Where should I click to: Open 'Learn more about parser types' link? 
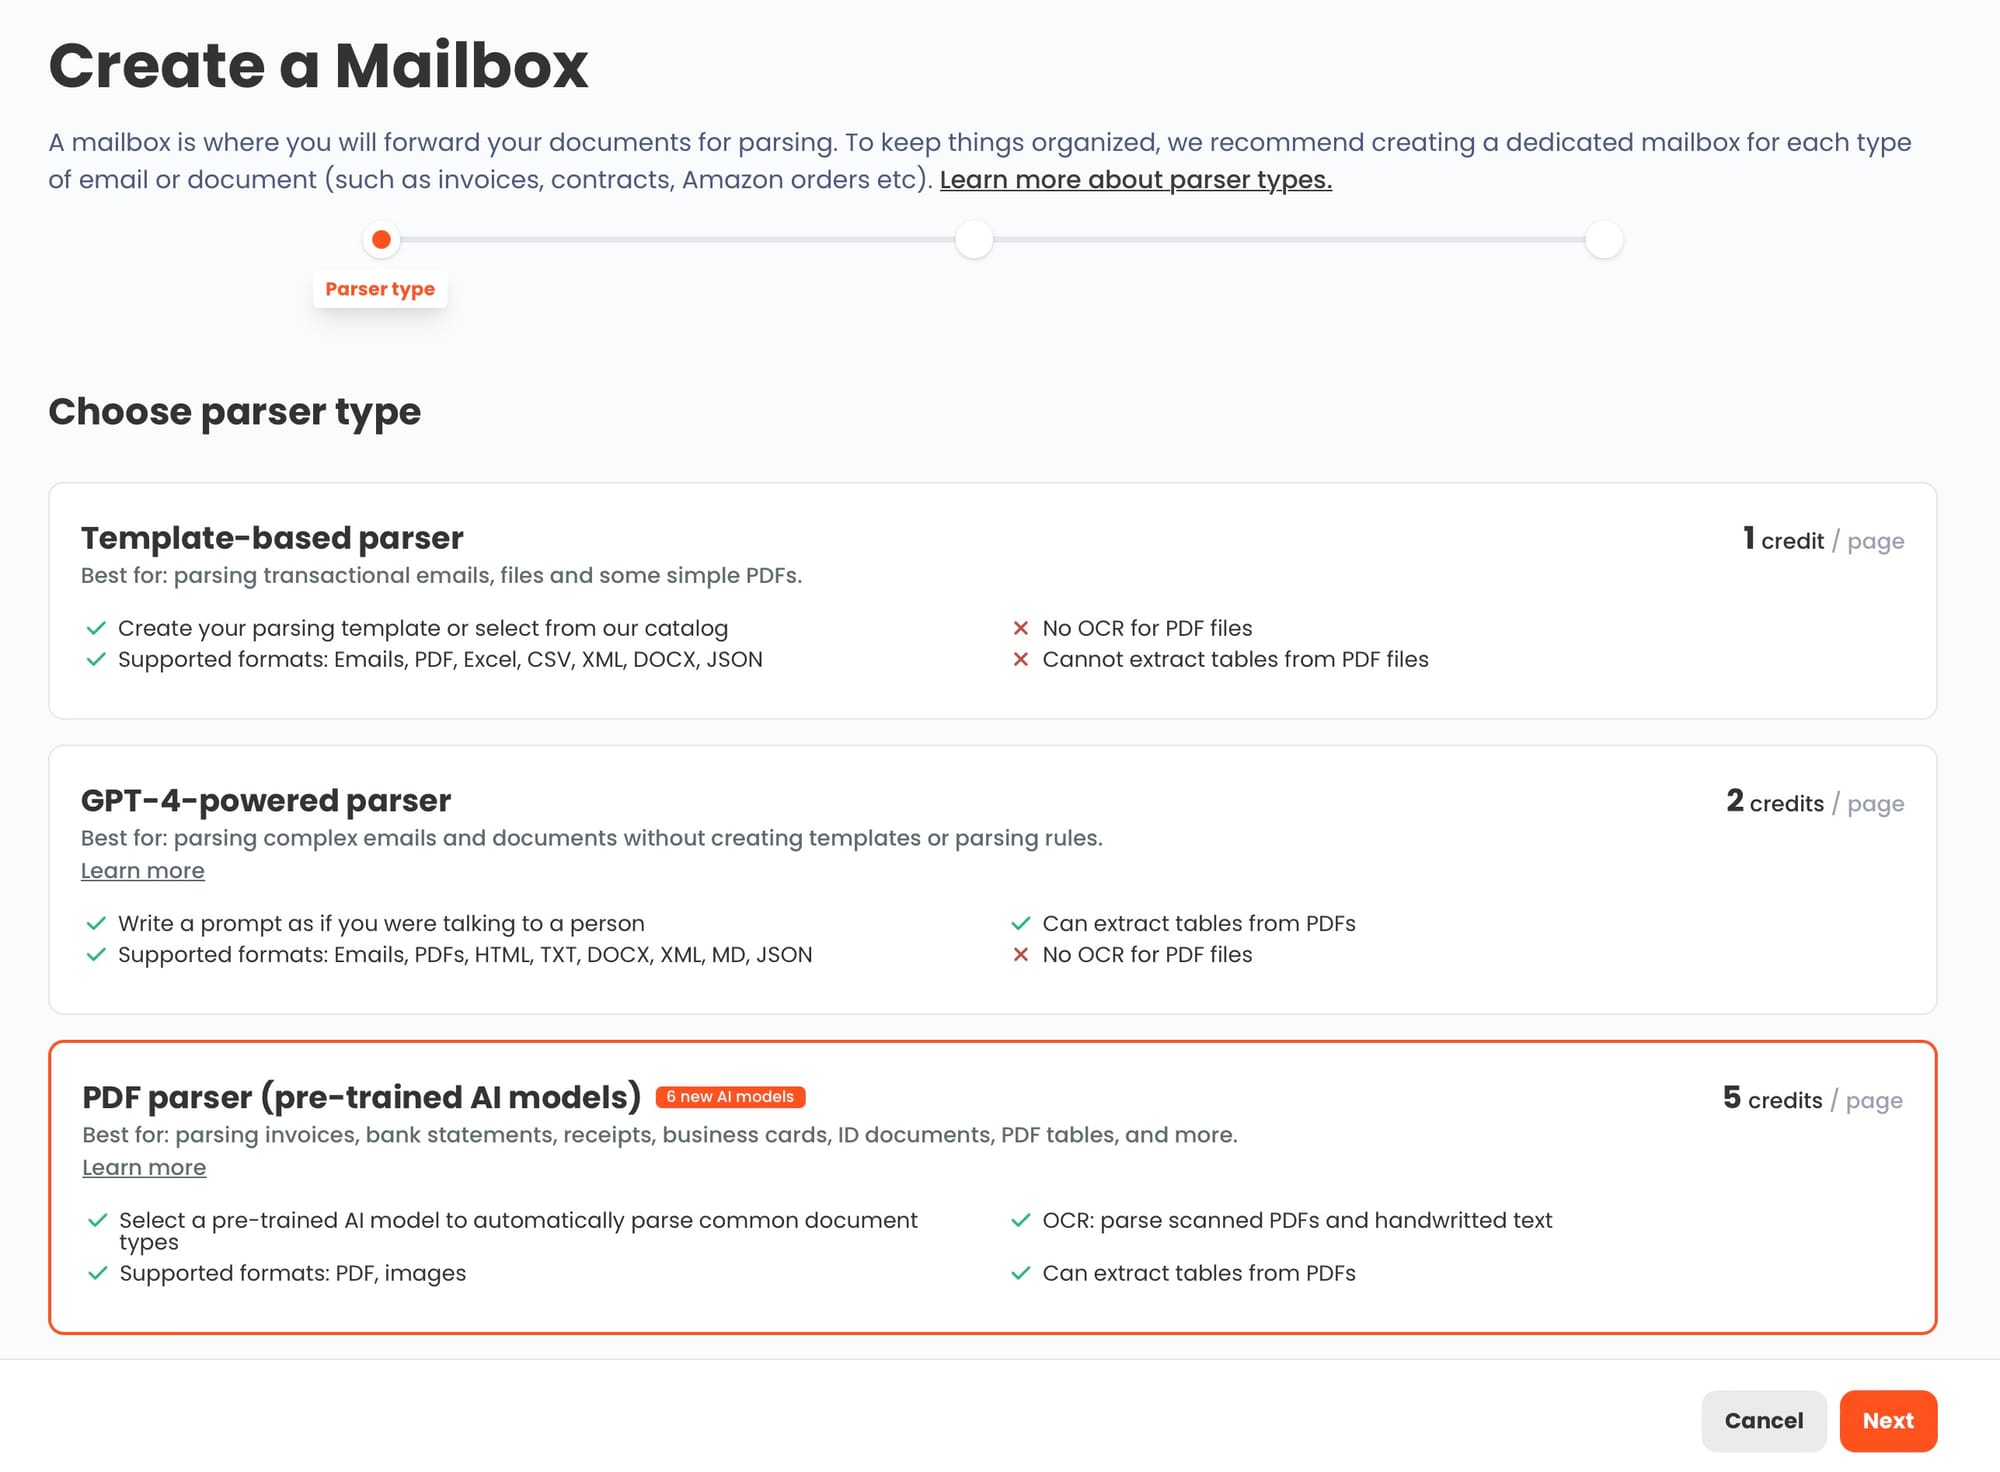point(1135,180)
